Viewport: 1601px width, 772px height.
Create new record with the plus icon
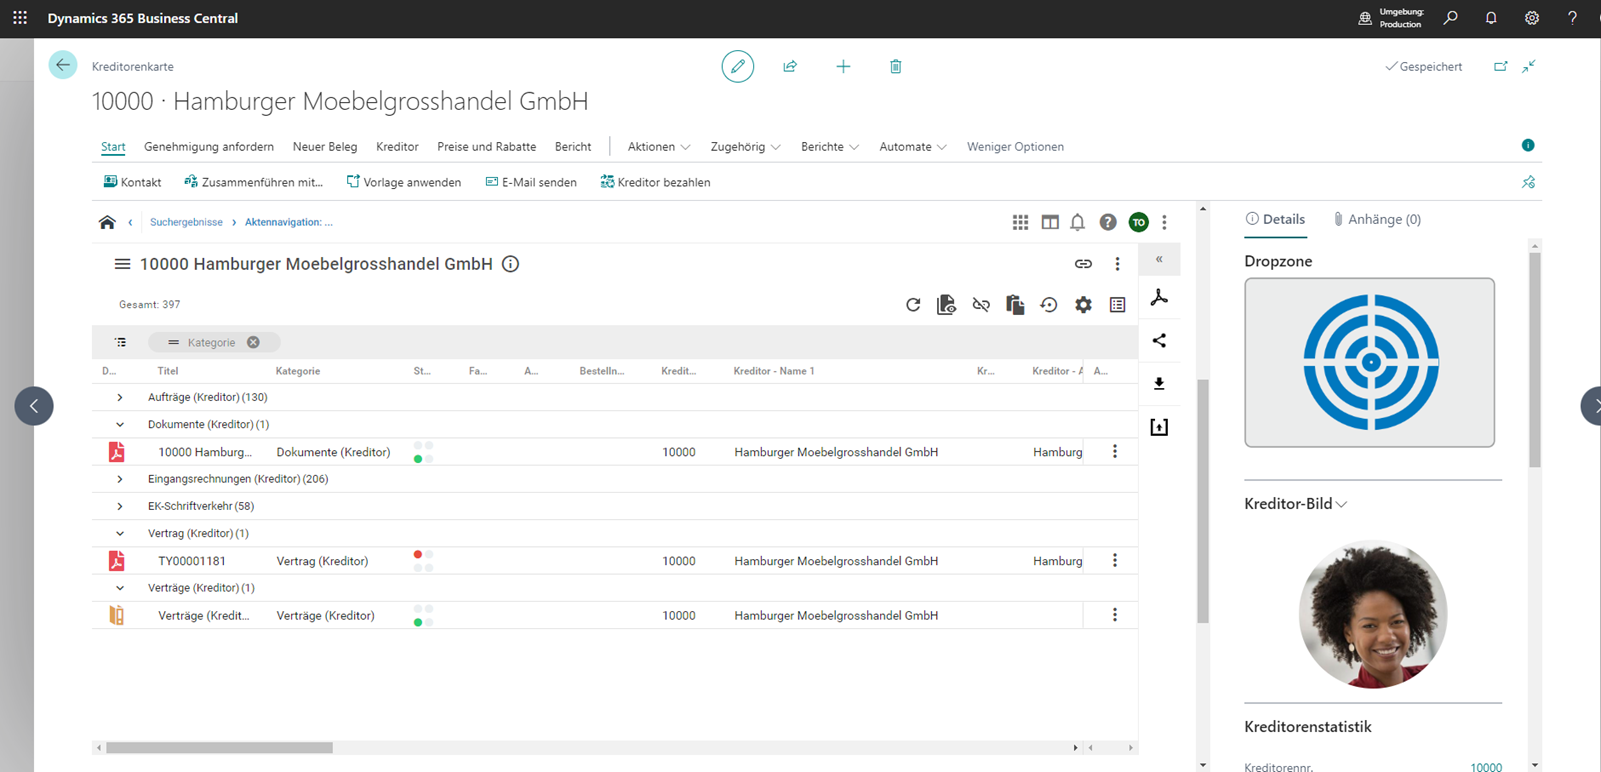[x=843, y=66]
